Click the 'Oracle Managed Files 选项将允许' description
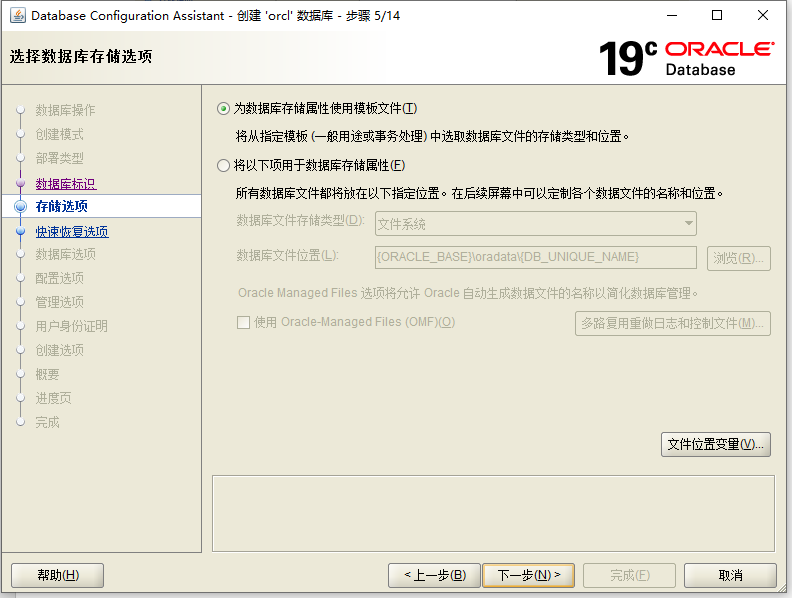The image size is (792, 598). pos(468,293)
